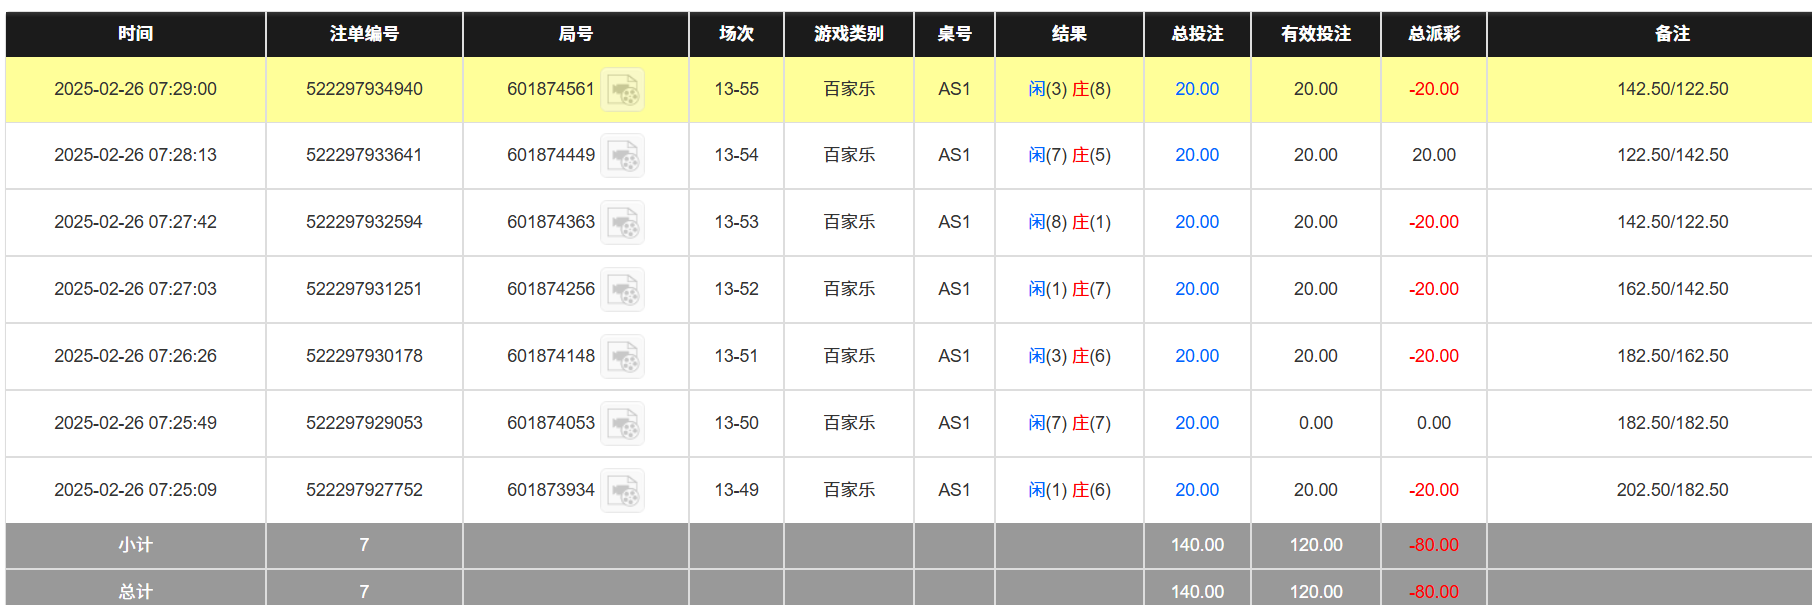Click the 备注 column header
Image resolution: width=1812 pixels, height=605 pixels.
[x=1649, y=33]
